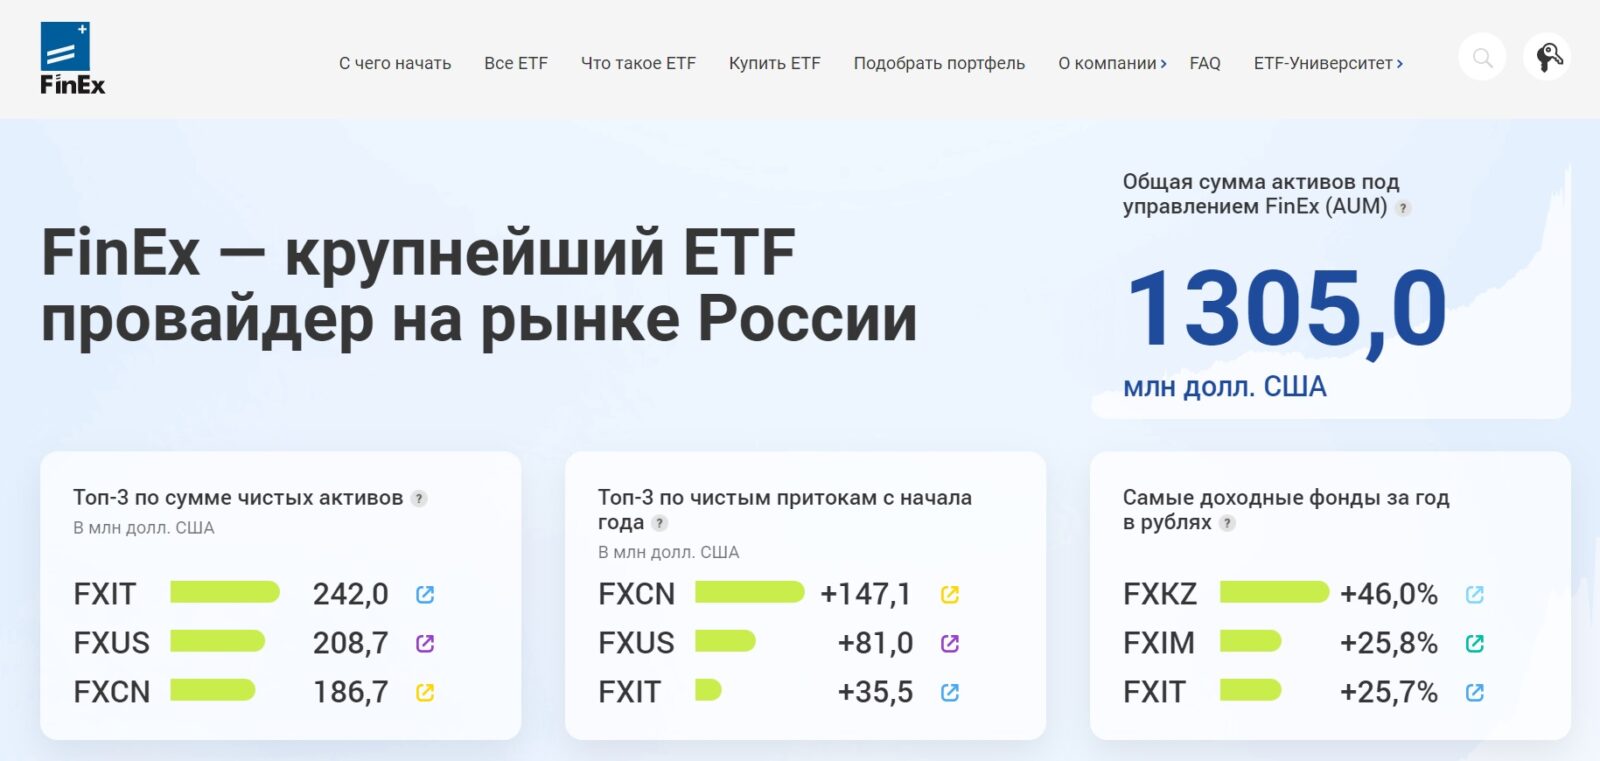This screenshot has height=761, width=1600.
Task: Click FXUS ticker in net assets card
Action: click(111, 643)
